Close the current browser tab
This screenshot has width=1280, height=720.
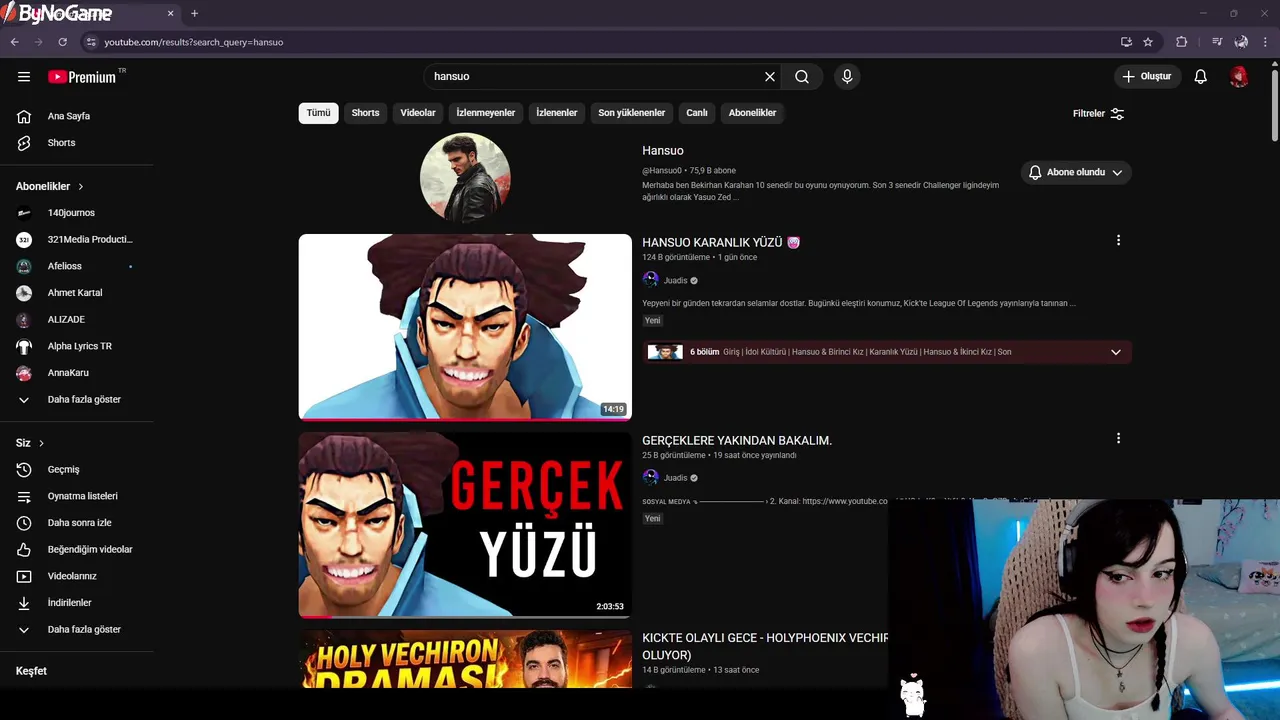pos(170,14)
